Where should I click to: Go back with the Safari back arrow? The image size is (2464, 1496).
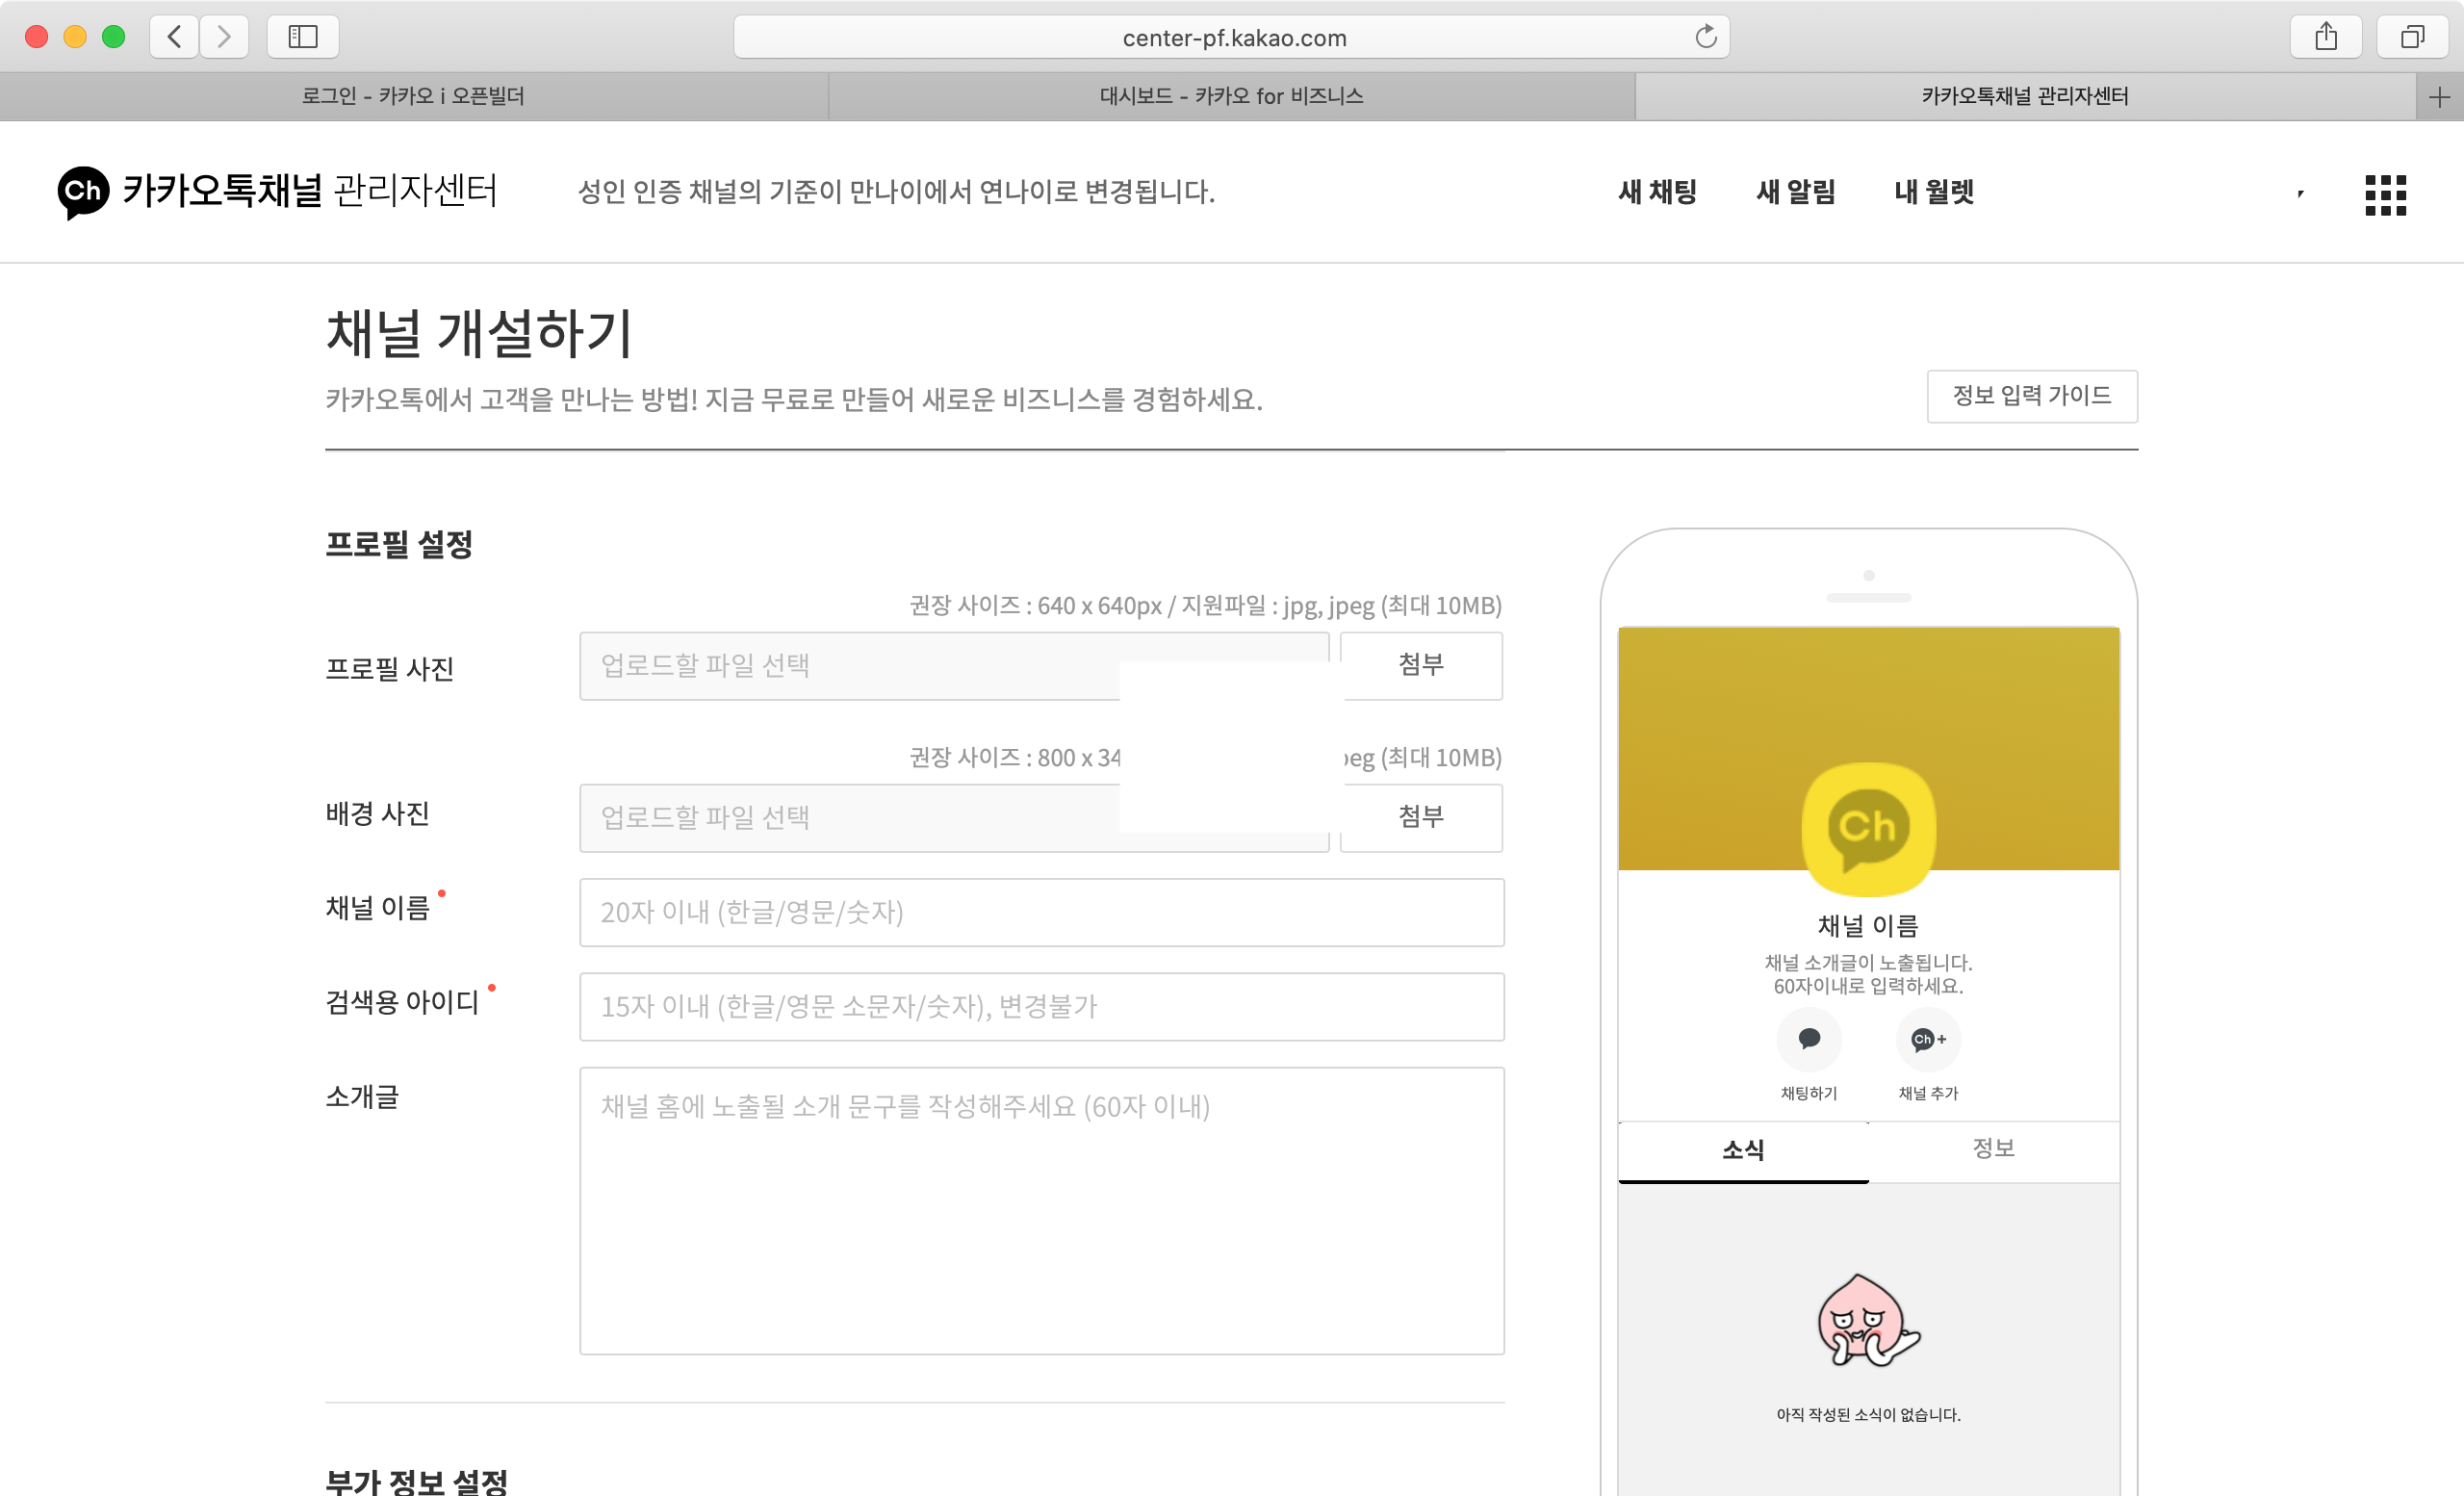(174, 37)
